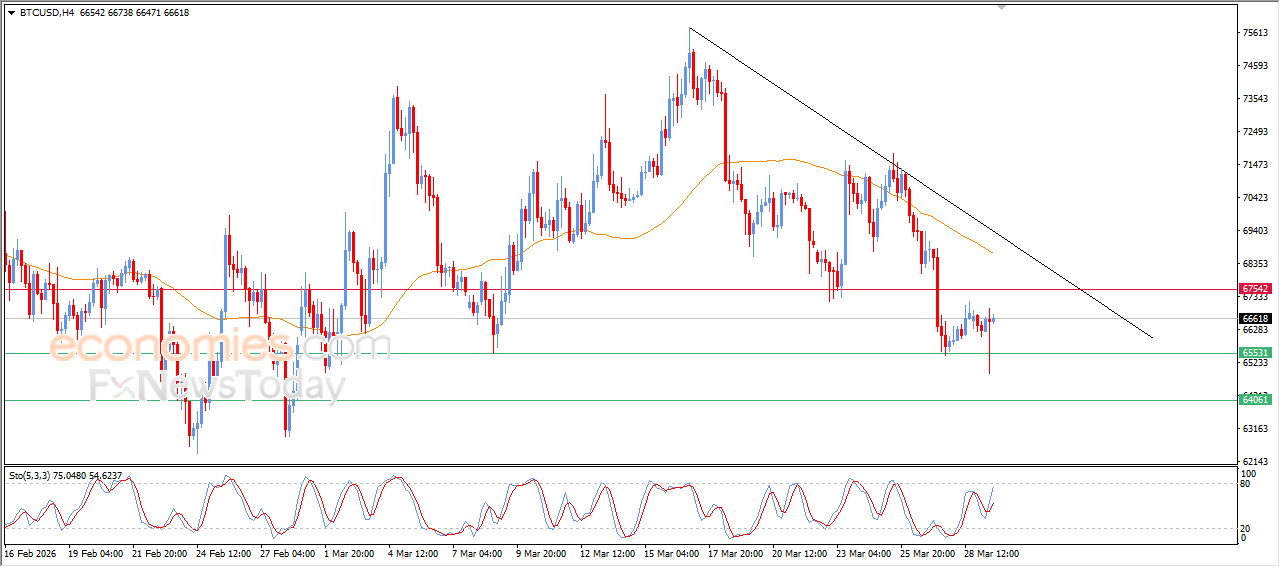Click the 28 Mar 12:00 time label
1280x567 pixels.
[991, 553]
